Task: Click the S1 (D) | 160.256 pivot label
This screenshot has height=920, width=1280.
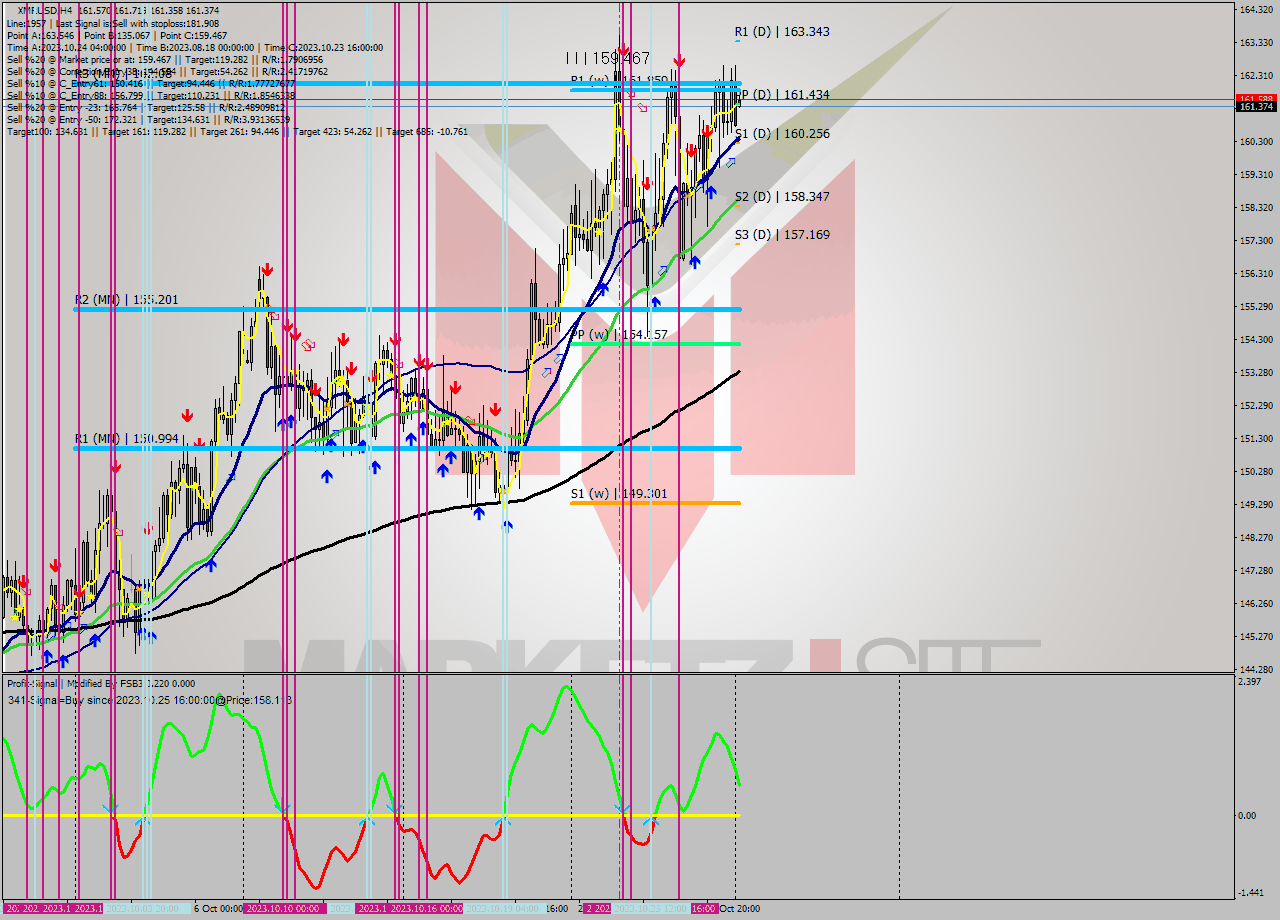Action: click(782, 134)
